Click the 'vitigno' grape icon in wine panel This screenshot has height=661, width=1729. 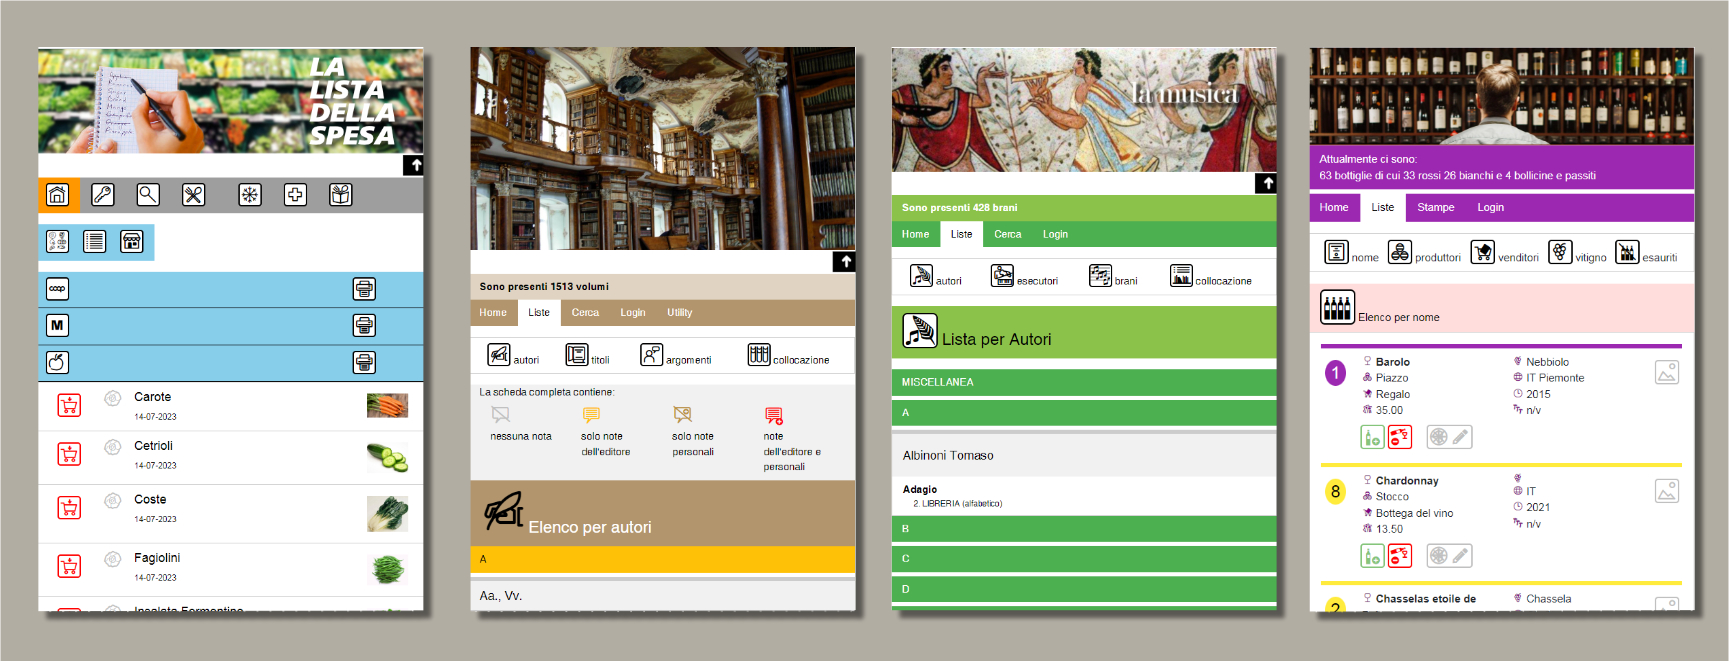tap(1559, 252)
